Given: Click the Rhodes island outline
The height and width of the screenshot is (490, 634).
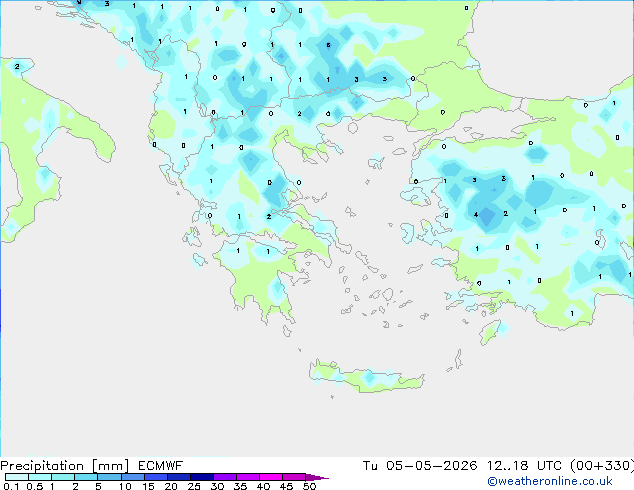Looking at the screenshot, I should (490, 332).
